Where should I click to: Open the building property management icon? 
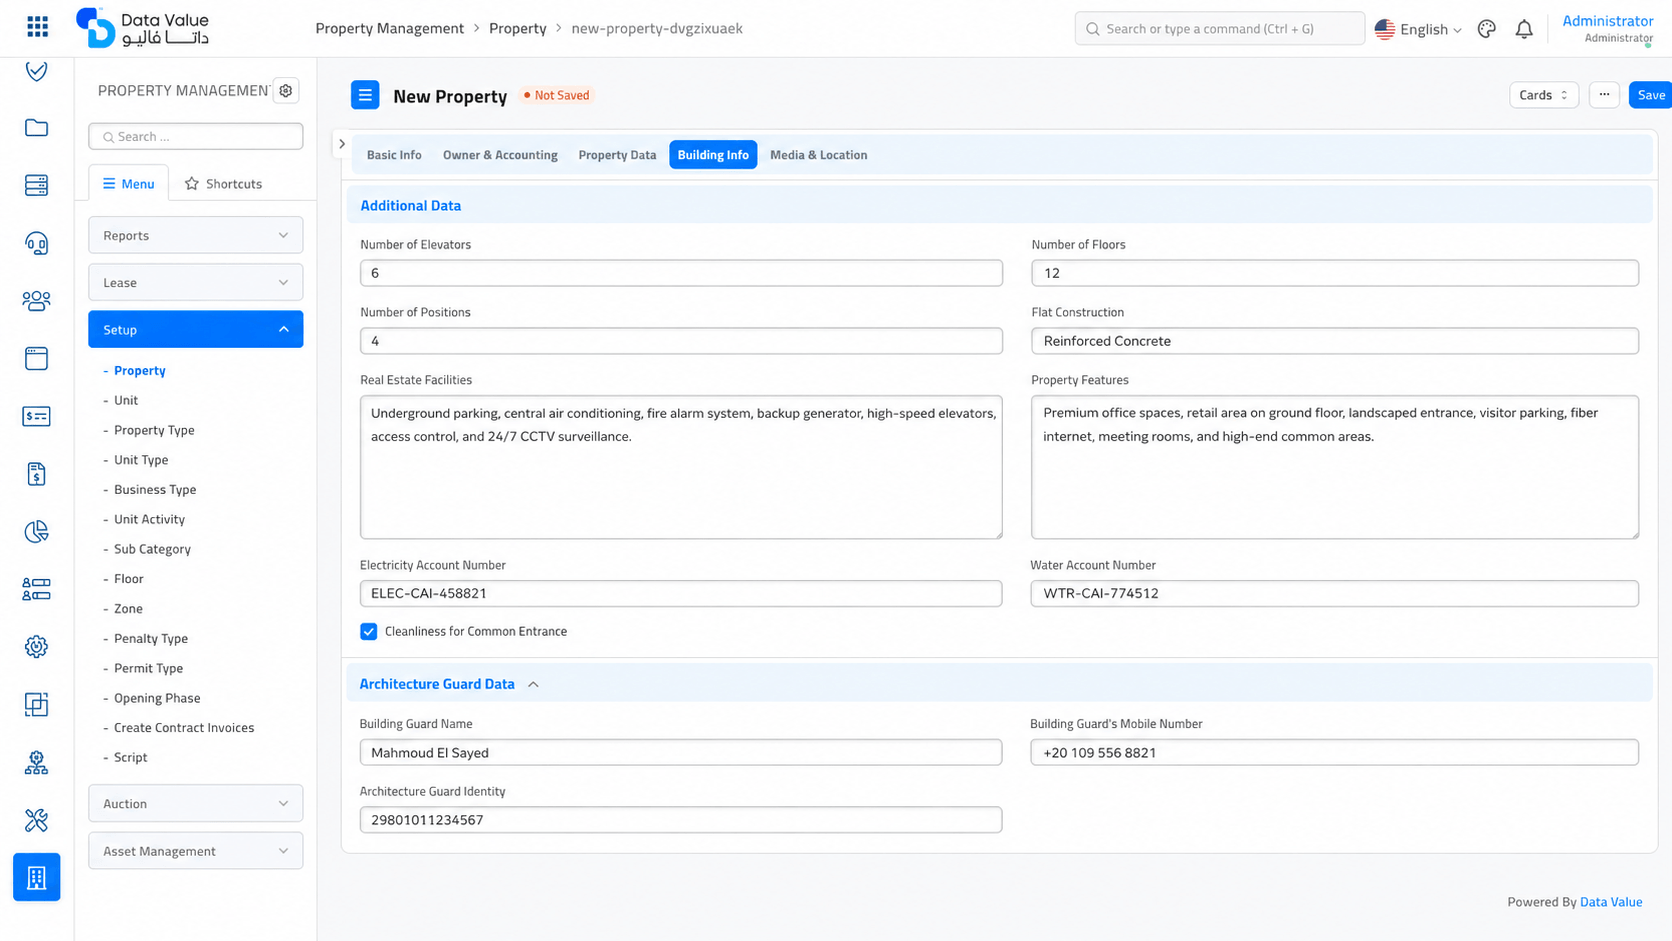[37, 877]
